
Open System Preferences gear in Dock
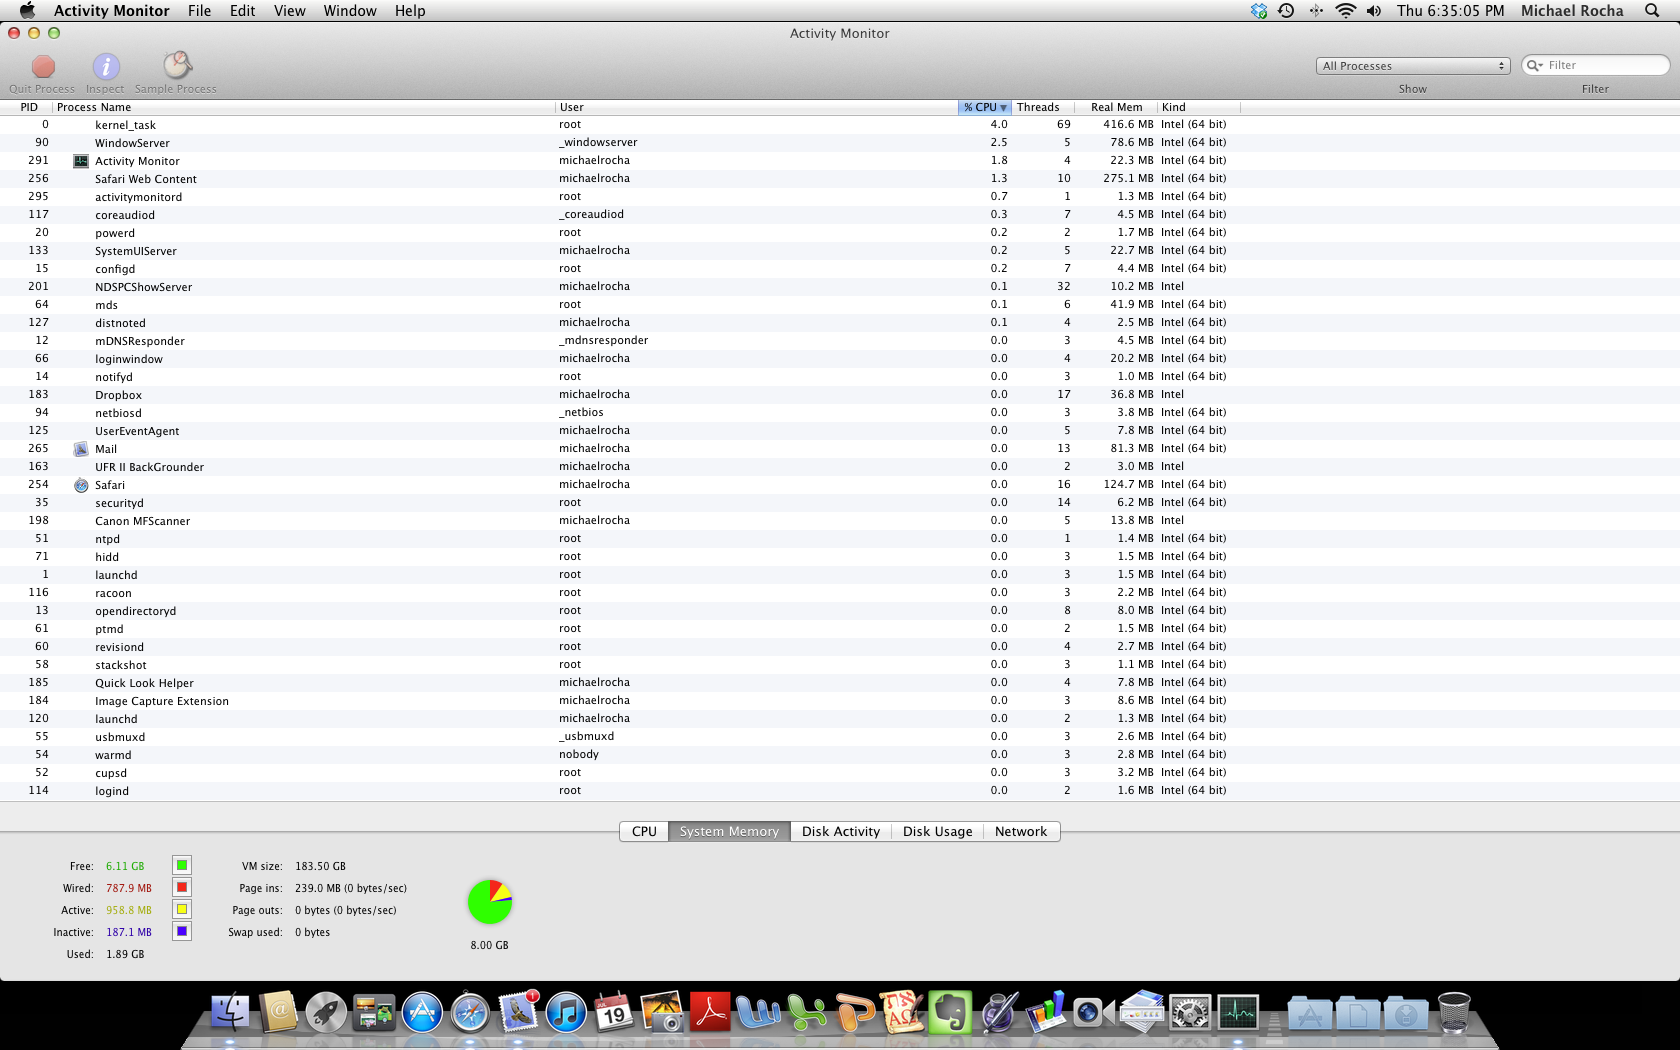(x=1190, y=1013)
